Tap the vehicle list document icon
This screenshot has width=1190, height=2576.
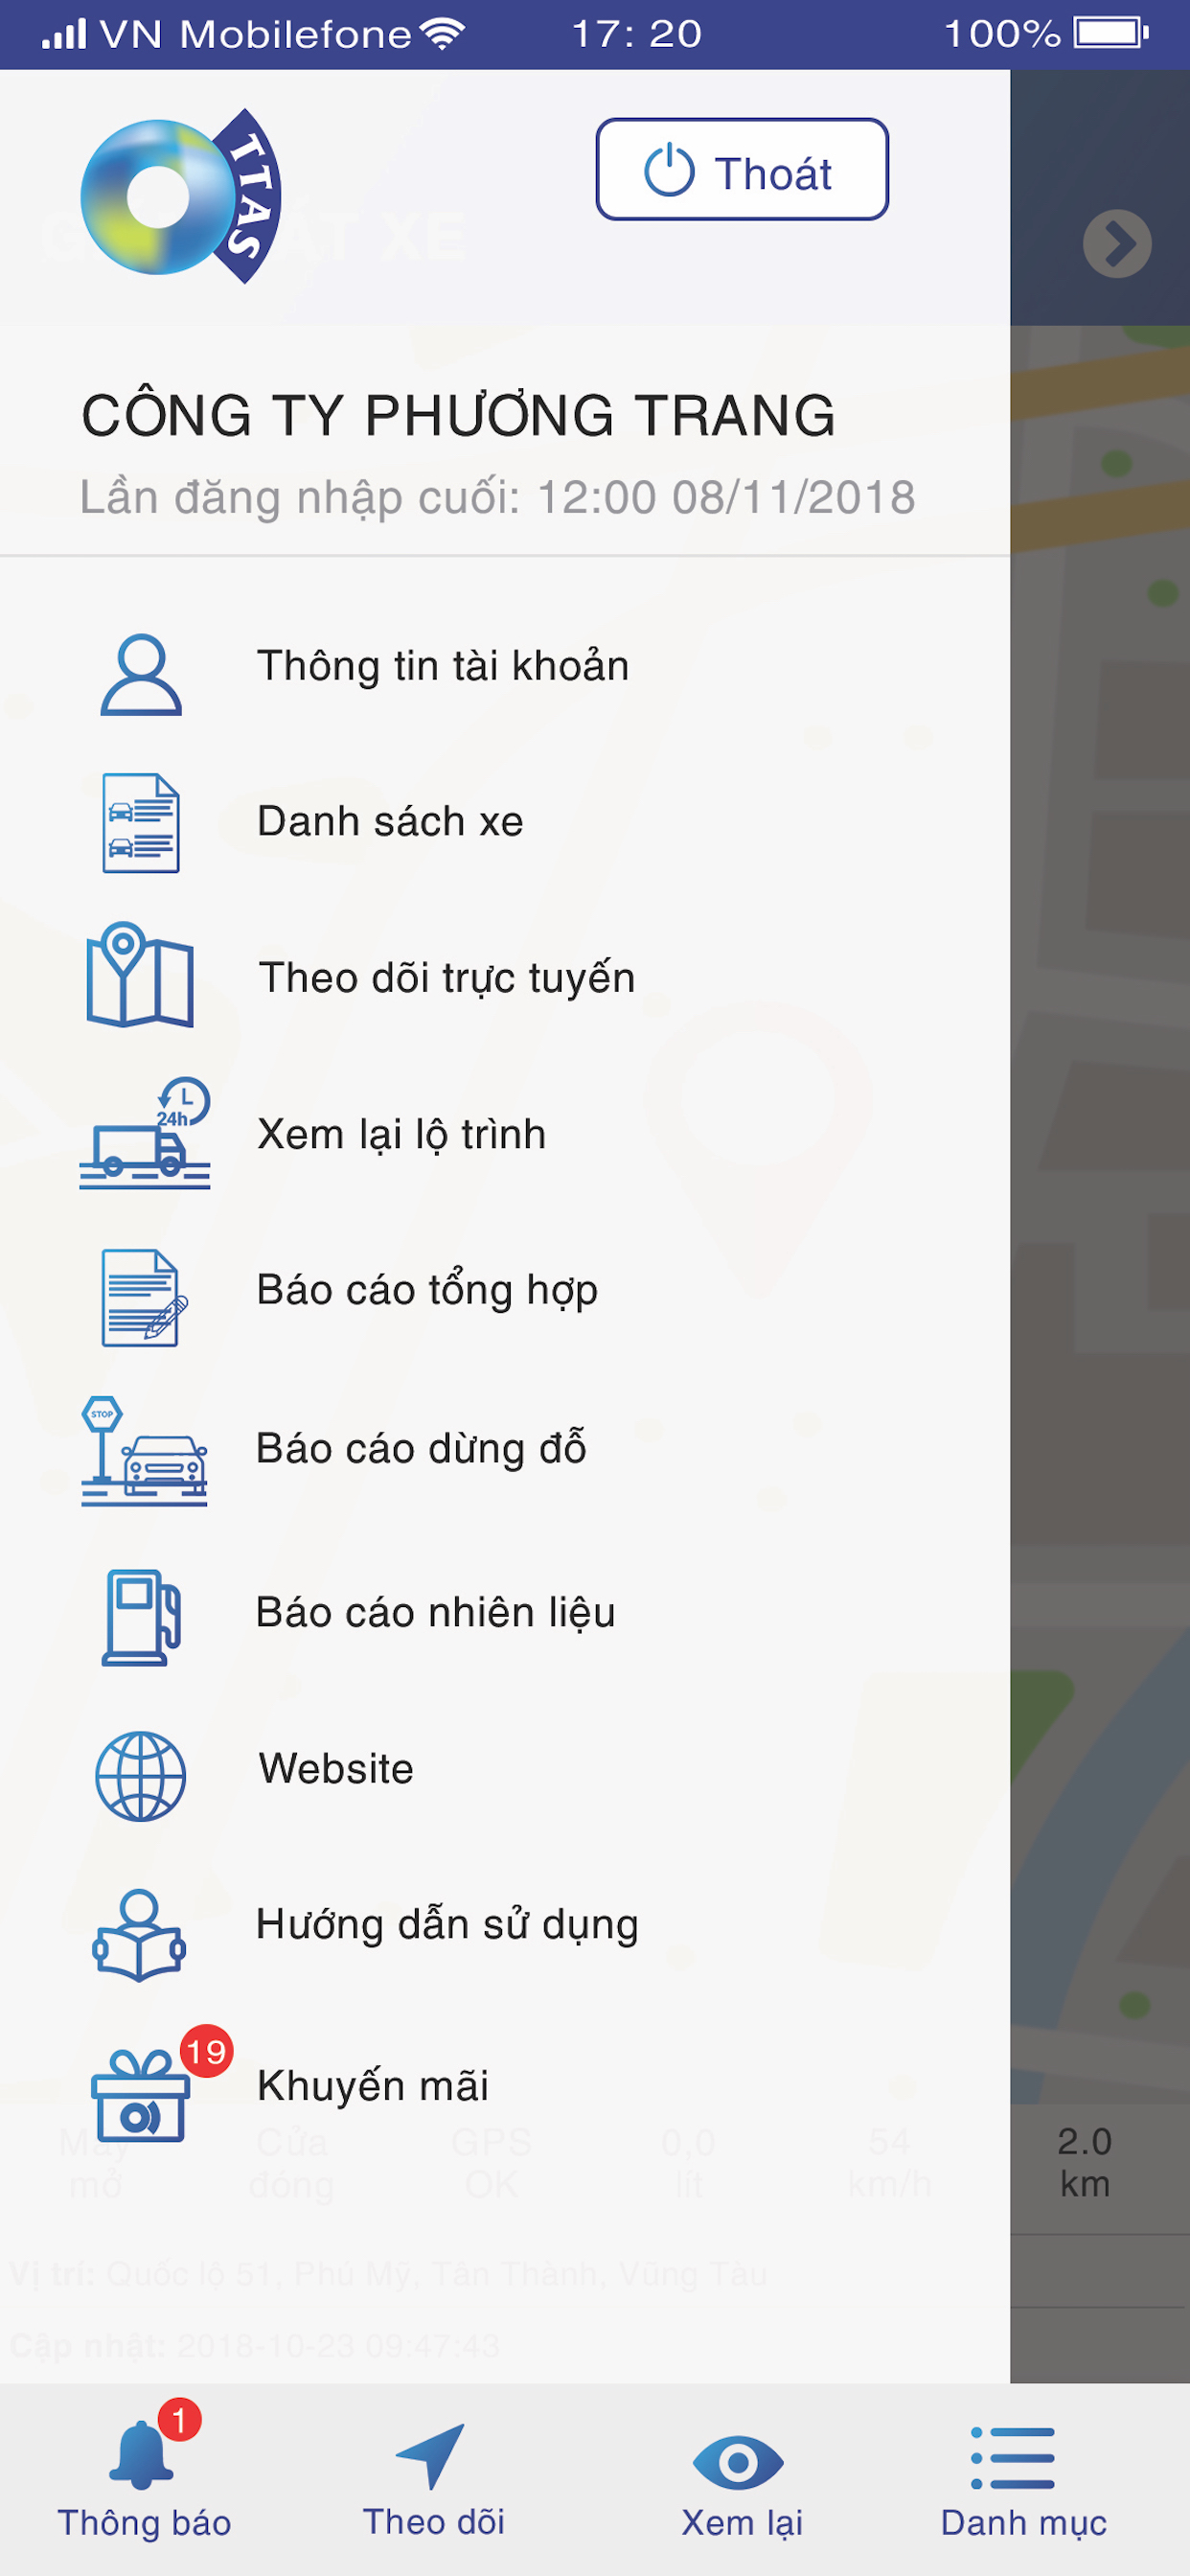(x=141, y=822)
